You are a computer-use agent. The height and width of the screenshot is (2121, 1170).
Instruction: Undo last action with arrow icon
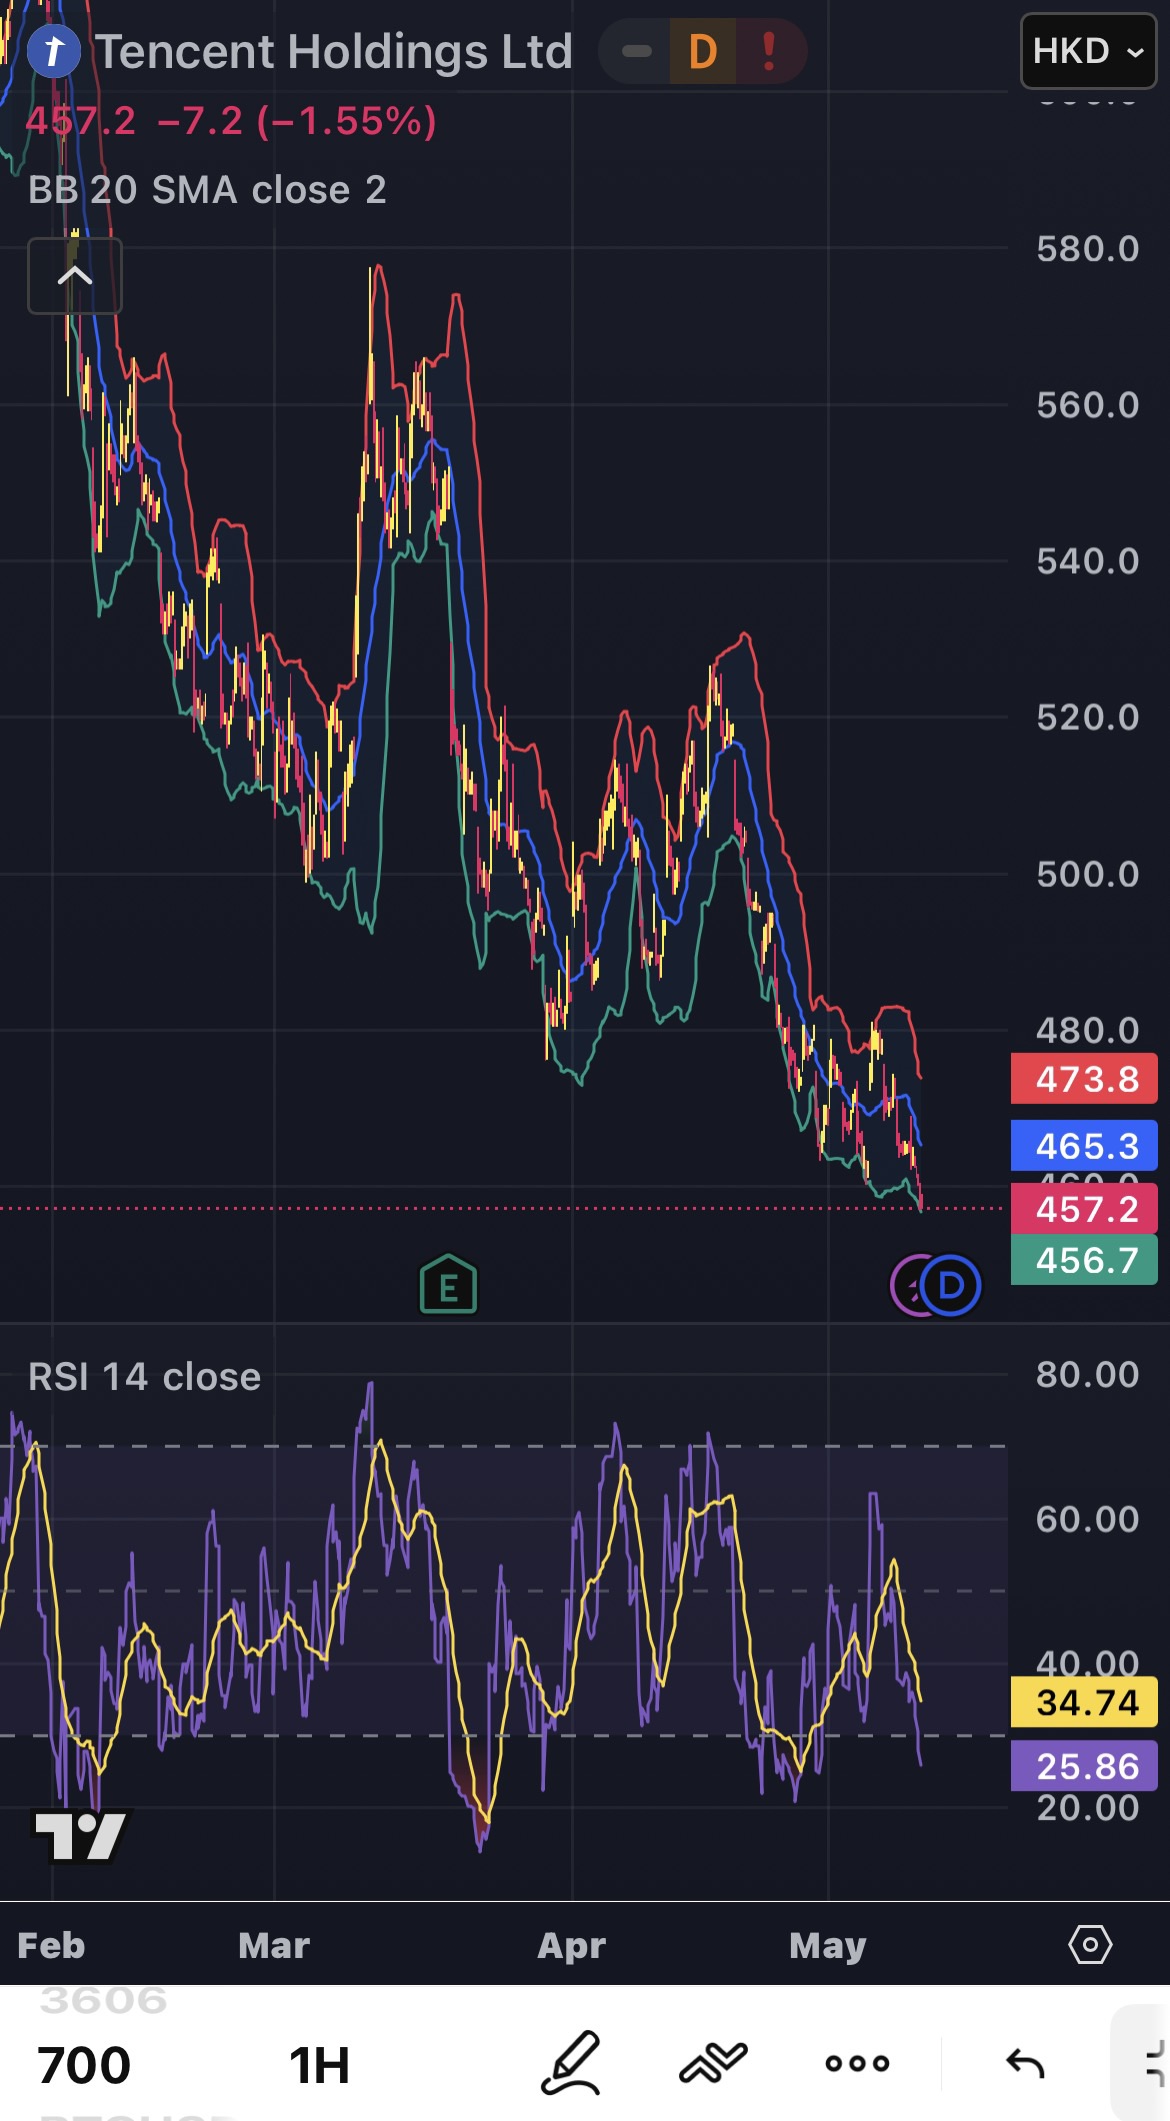(x=1025, y=2063)
